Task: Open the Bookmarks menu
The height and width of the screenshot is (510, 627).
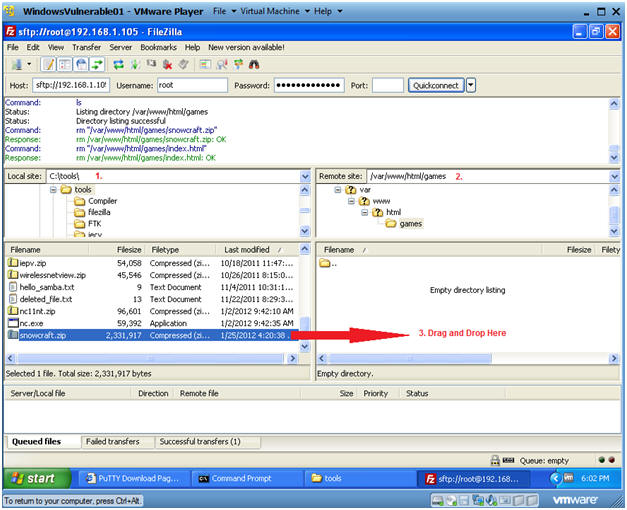Action: (x=158, y=47)
